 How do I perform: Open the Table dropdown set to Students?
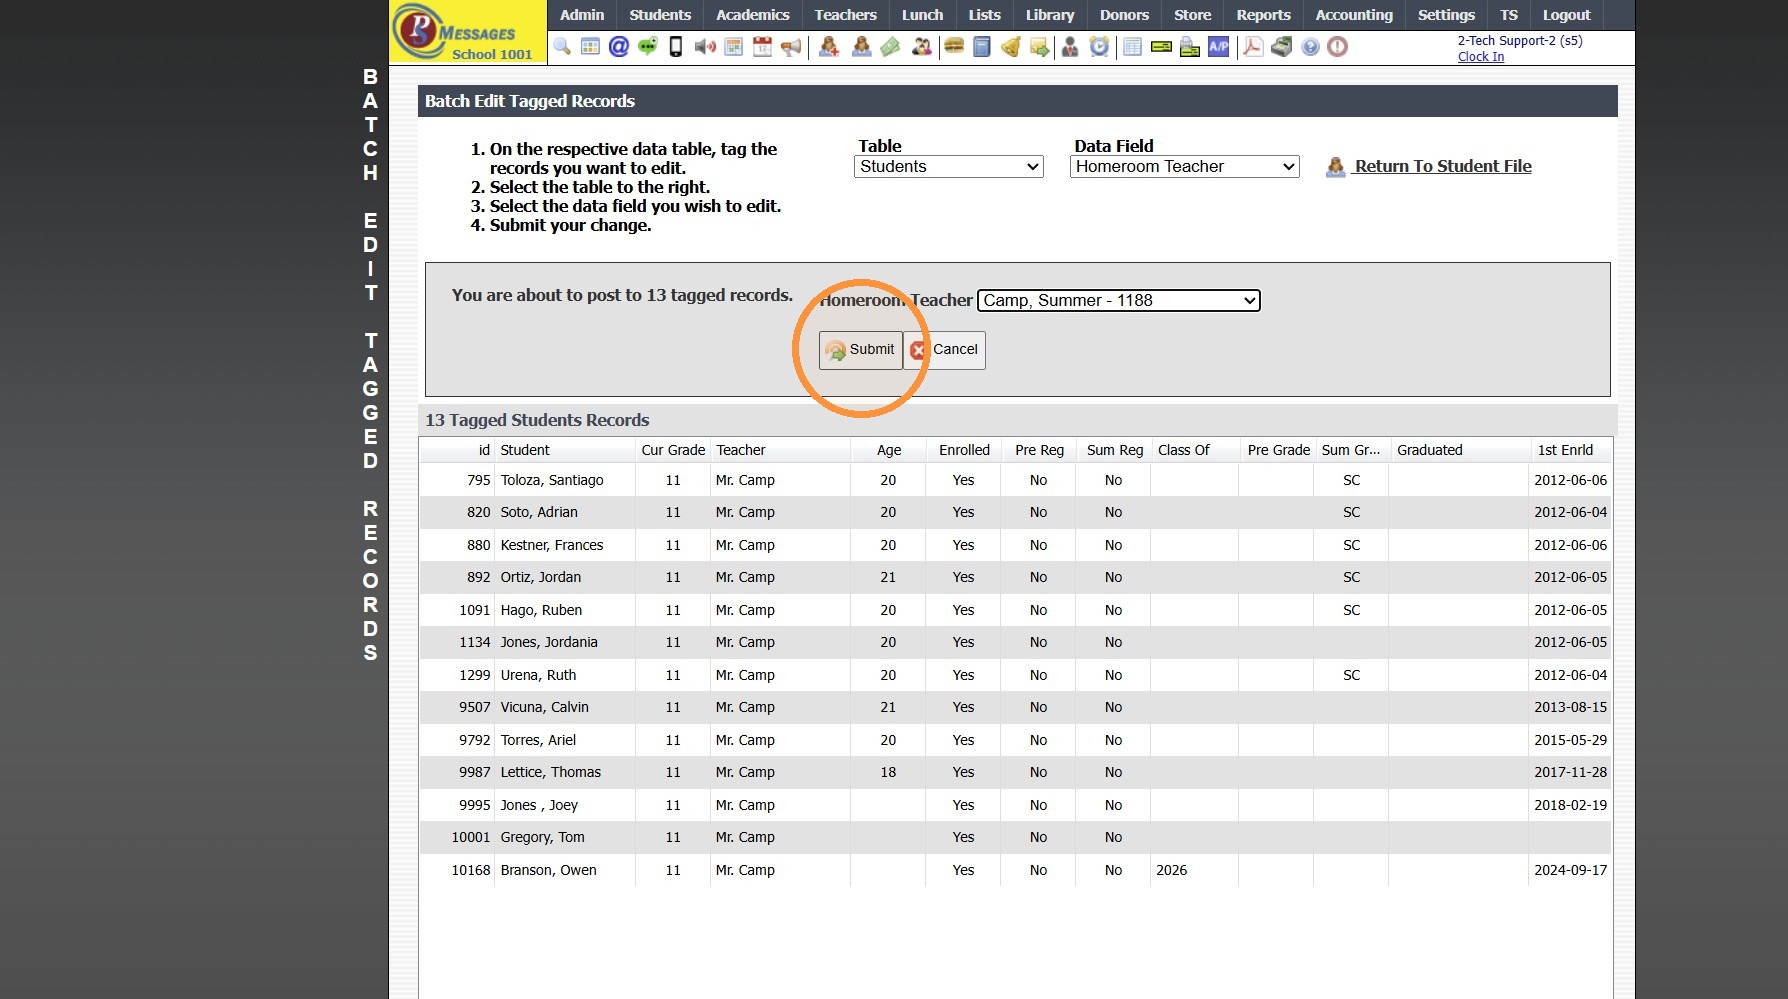[949, 167]
